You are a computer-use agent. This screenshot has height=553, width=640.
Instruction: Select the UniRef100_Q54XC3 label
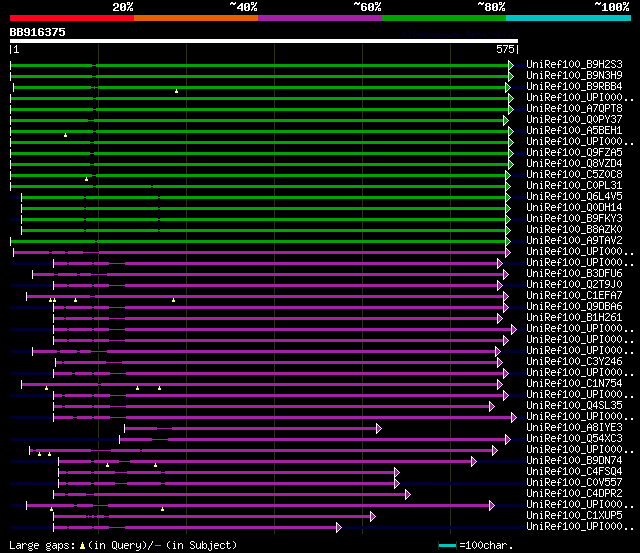574,439
